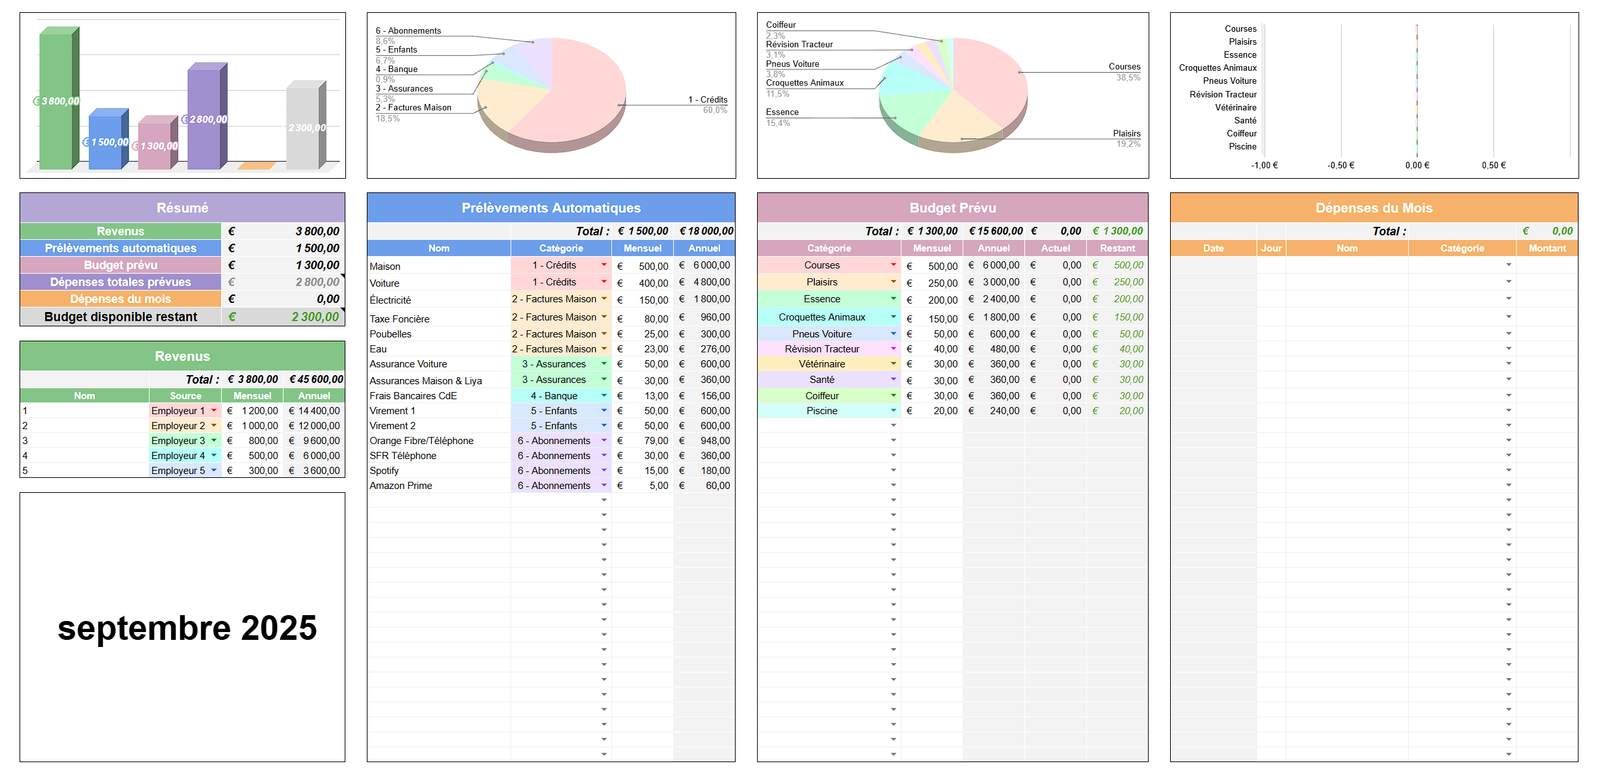The height and width of the screenshot is (775, 1600).
Task: Select the purple 2 800,00 chart bar
Action: pyautogui.click(x=203, y=118)
